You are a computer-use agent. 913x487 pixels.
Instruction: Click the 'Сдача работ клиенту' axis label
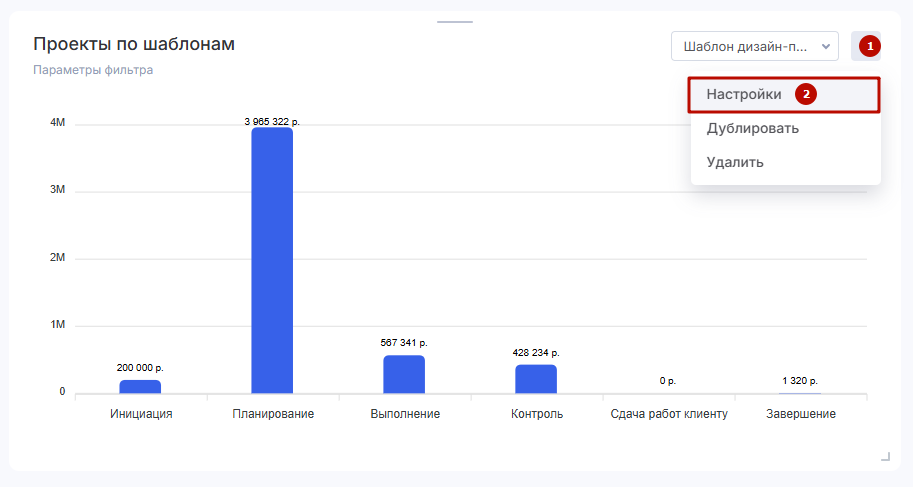(669, 414)
